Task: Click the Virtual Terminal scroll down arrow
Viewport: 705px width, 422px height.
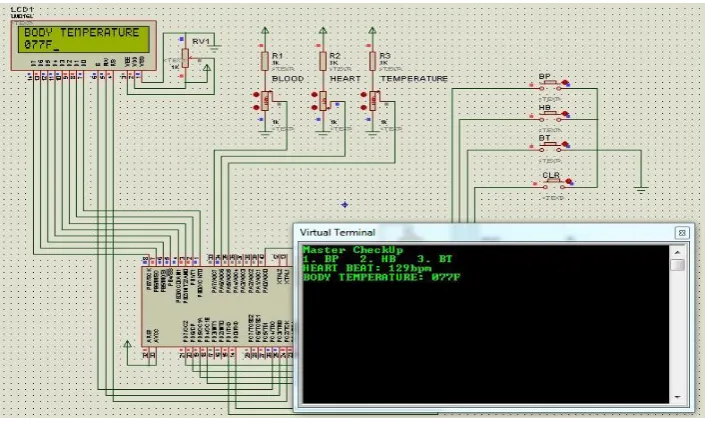Action: (678, 397)
